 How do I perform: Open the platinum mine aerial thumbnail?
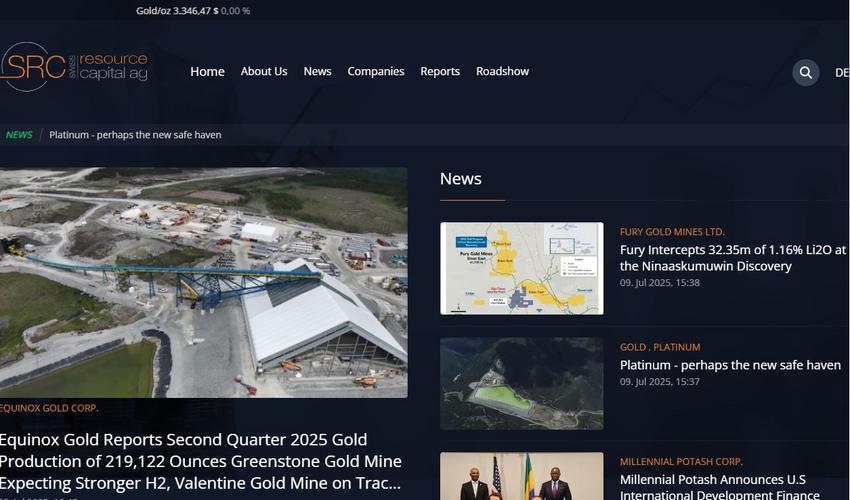click(521, 384)
